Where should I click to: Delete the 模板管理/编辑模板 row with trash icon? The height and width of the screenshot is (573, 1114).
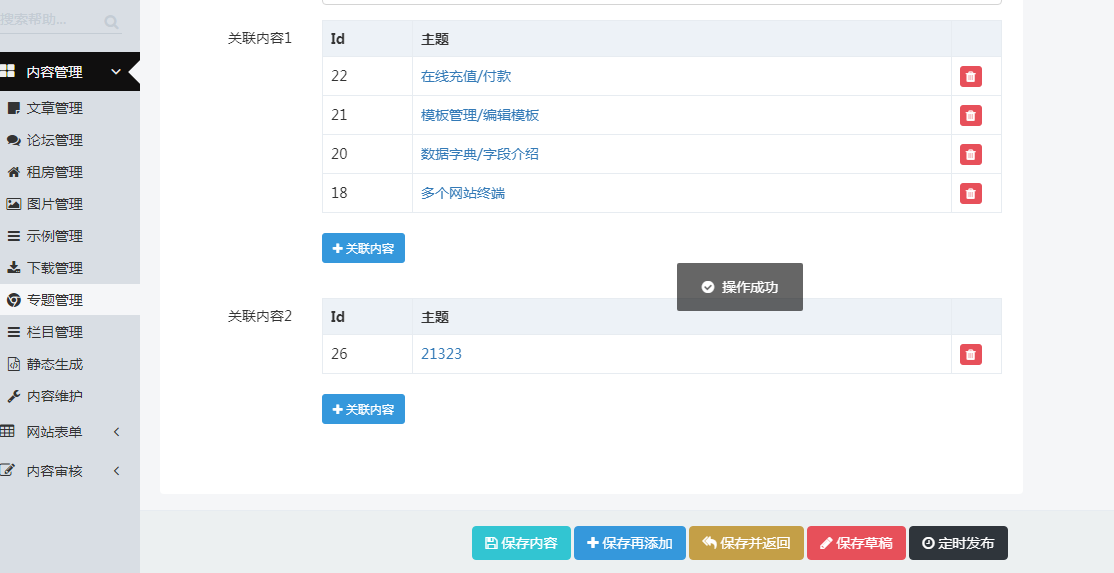tap(970, 116)
